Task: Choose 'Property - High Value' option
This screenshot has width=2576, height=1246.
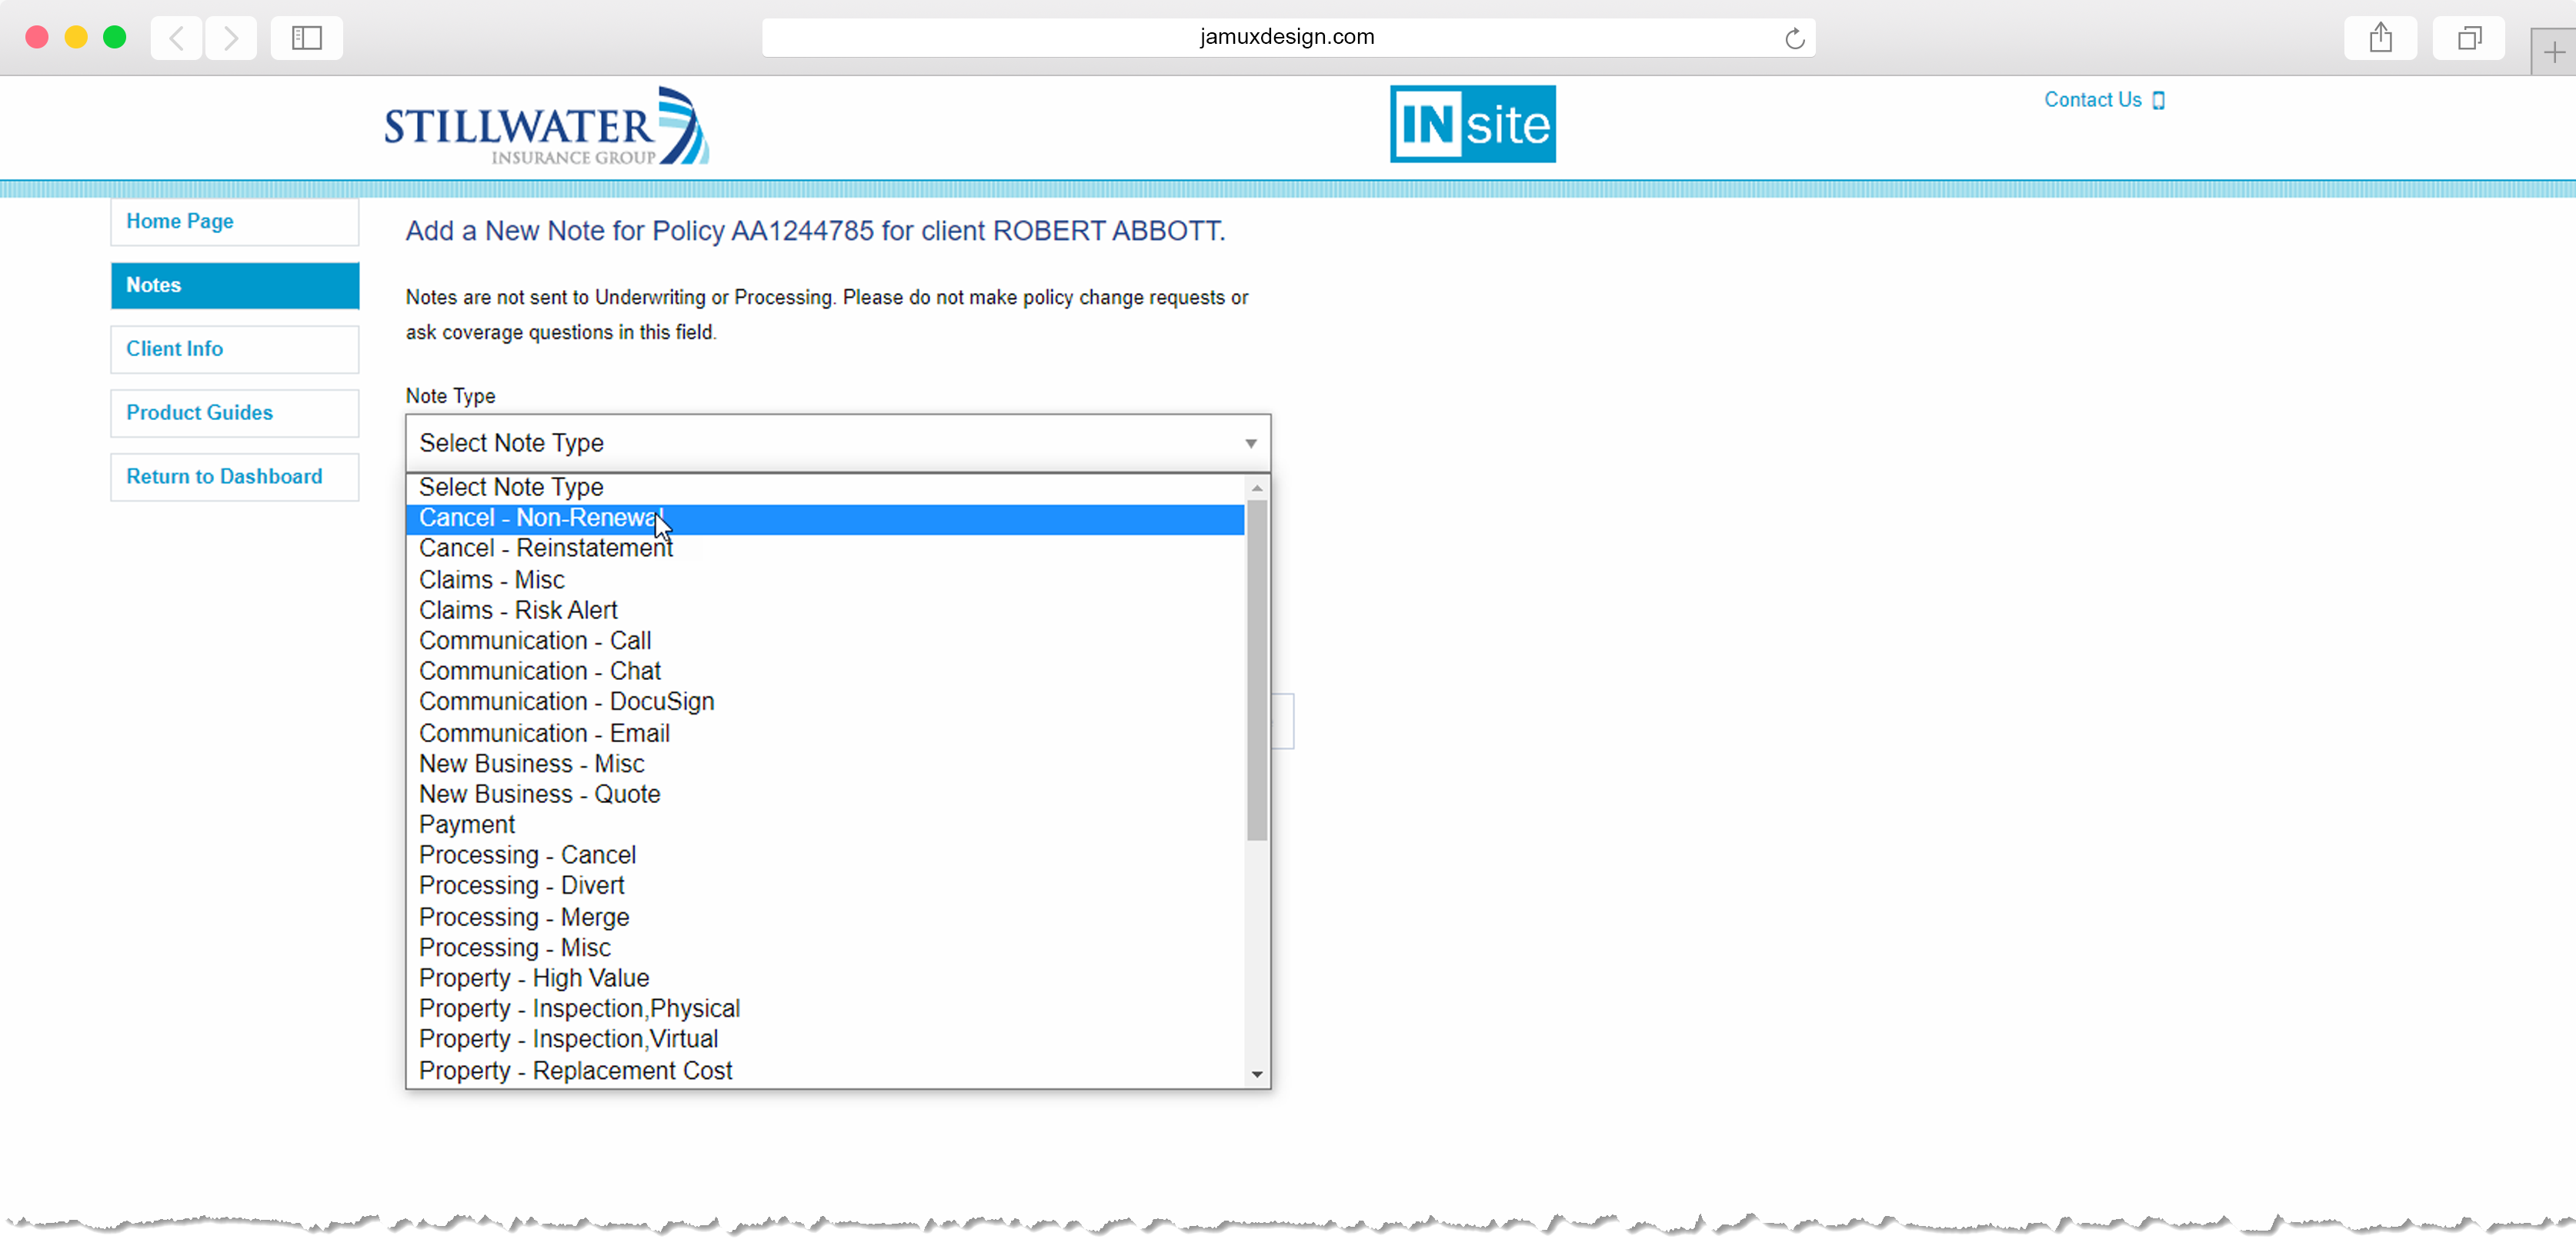Action: [825, 978]
